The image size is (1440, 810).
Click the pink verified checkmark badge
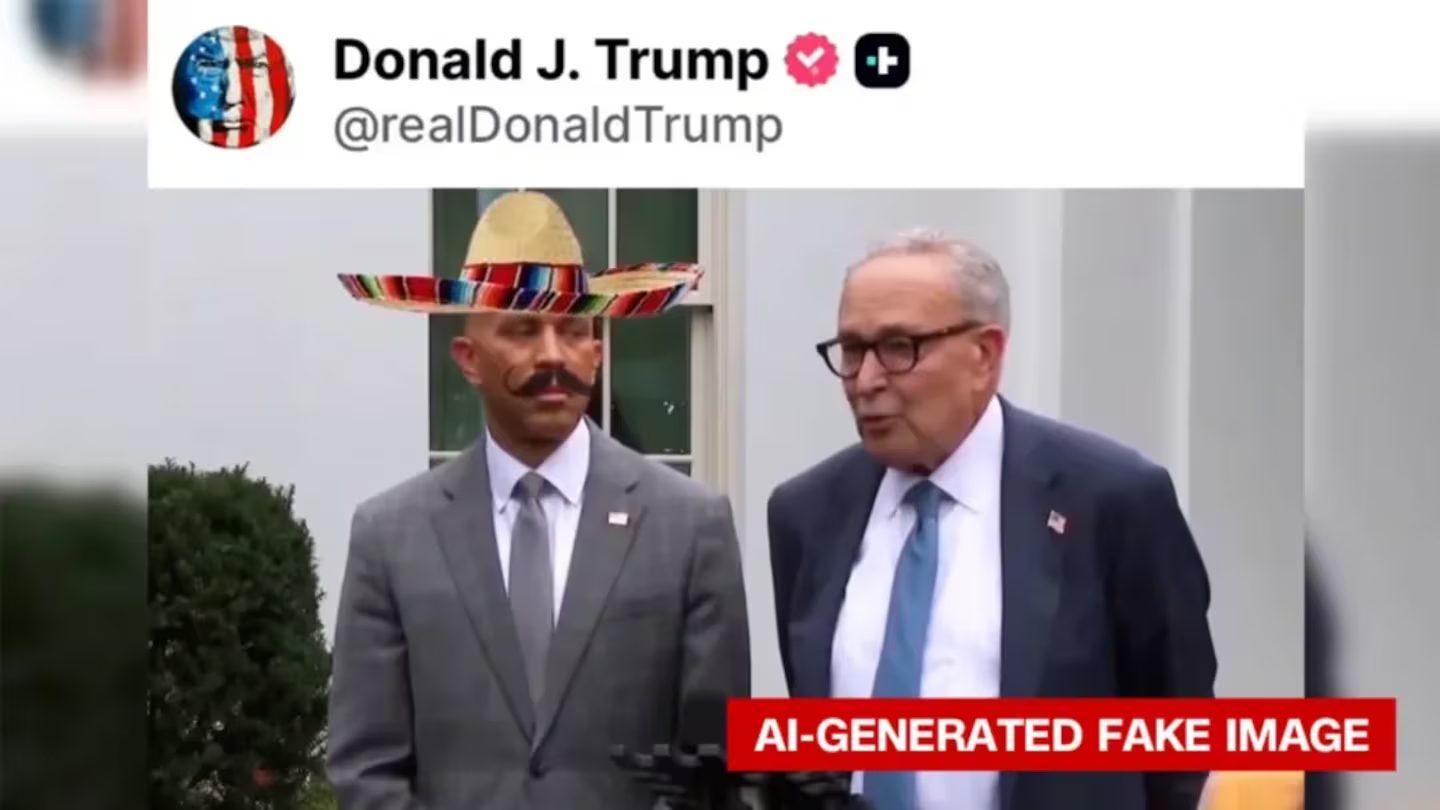pyautogui.click(x=811, y=60)
